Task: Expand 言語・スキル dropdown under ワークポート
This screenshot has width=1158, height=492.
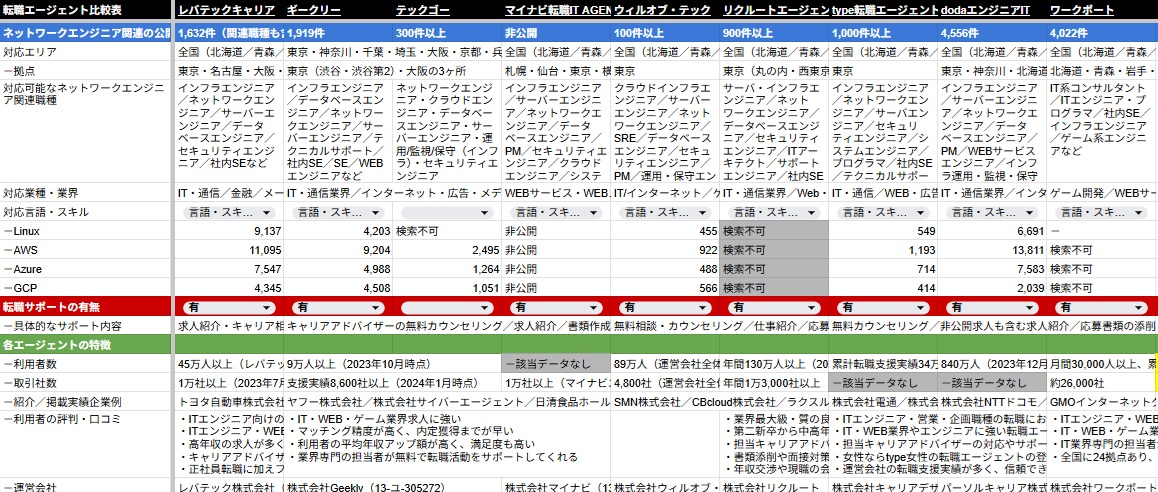Action: click(x=1101, y=212)
